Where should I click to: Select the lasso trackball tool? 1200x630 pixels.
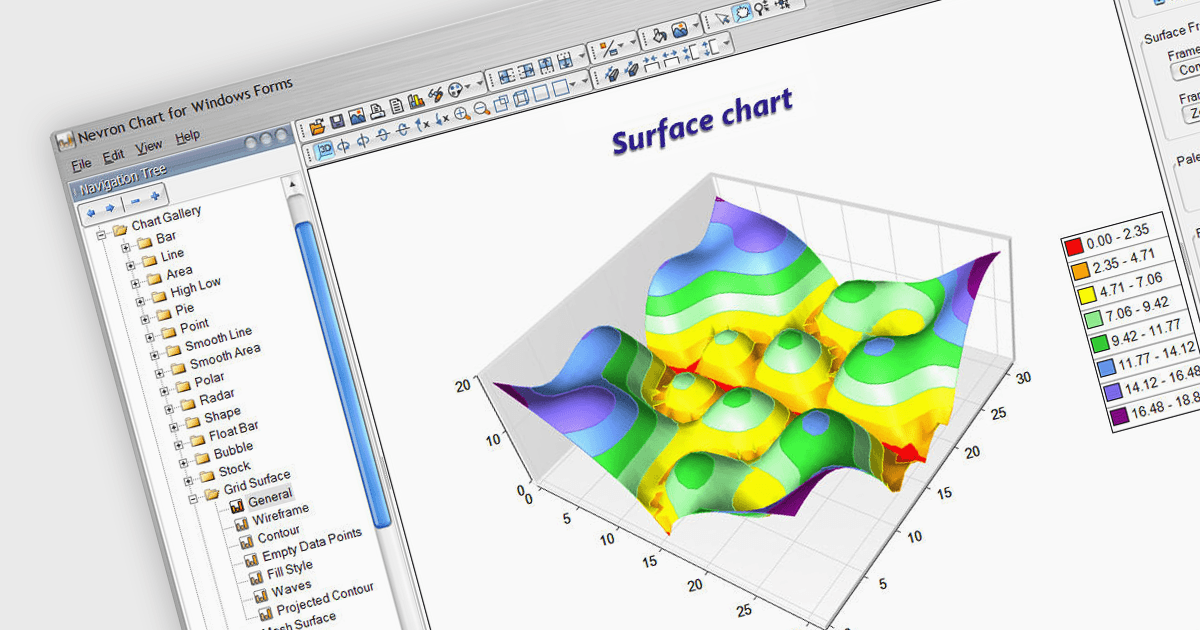pyautogui.click(x=742, y=13)
